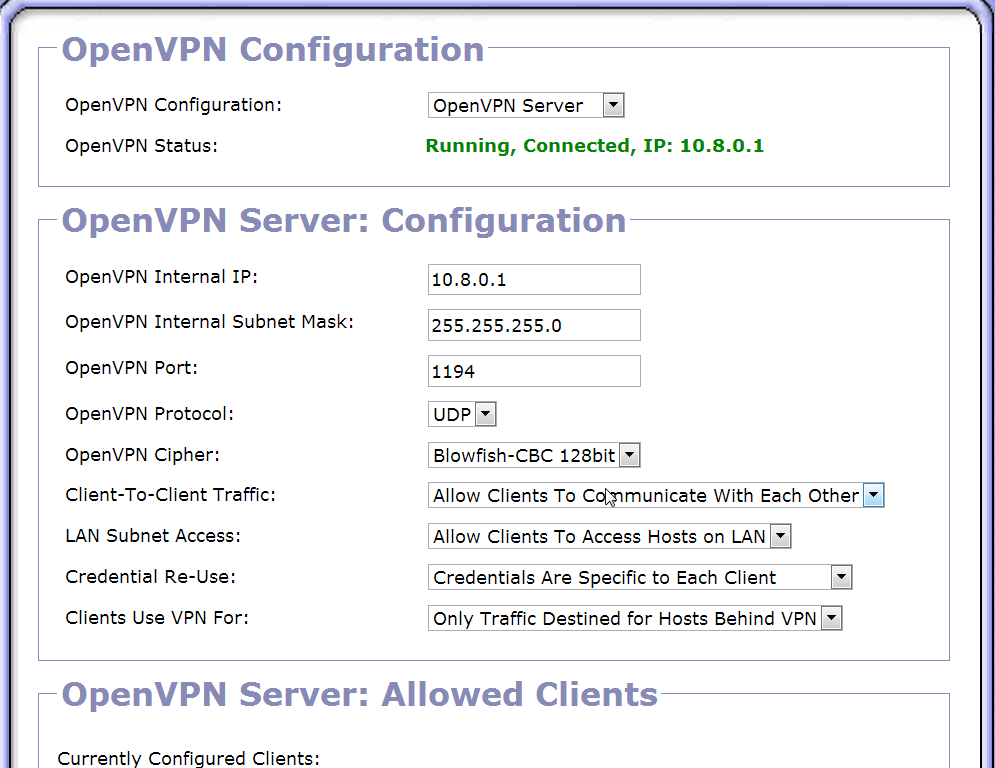Select the OpenVPN Internal Subnet Mask field
The height and width of the screenshot is (768, 995).
tap(533, 325)
